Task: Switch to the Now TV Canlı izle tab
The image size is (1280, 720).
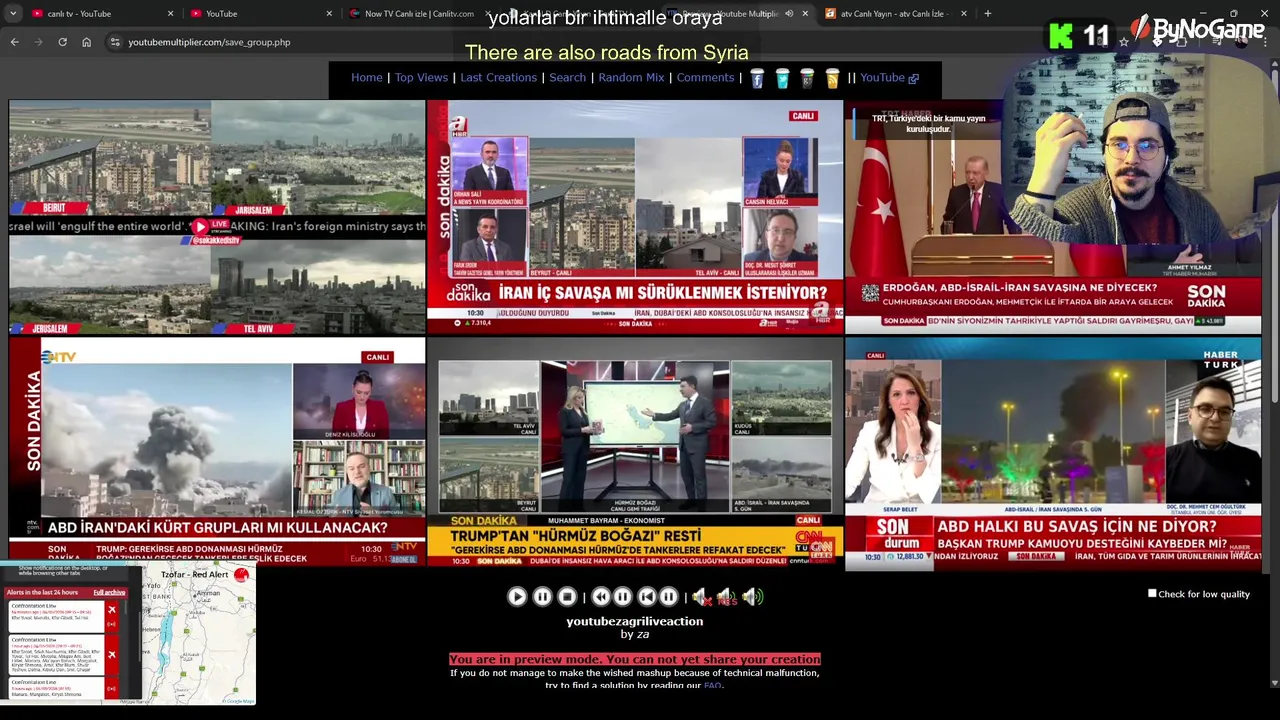Action: (x=418, y=14)
